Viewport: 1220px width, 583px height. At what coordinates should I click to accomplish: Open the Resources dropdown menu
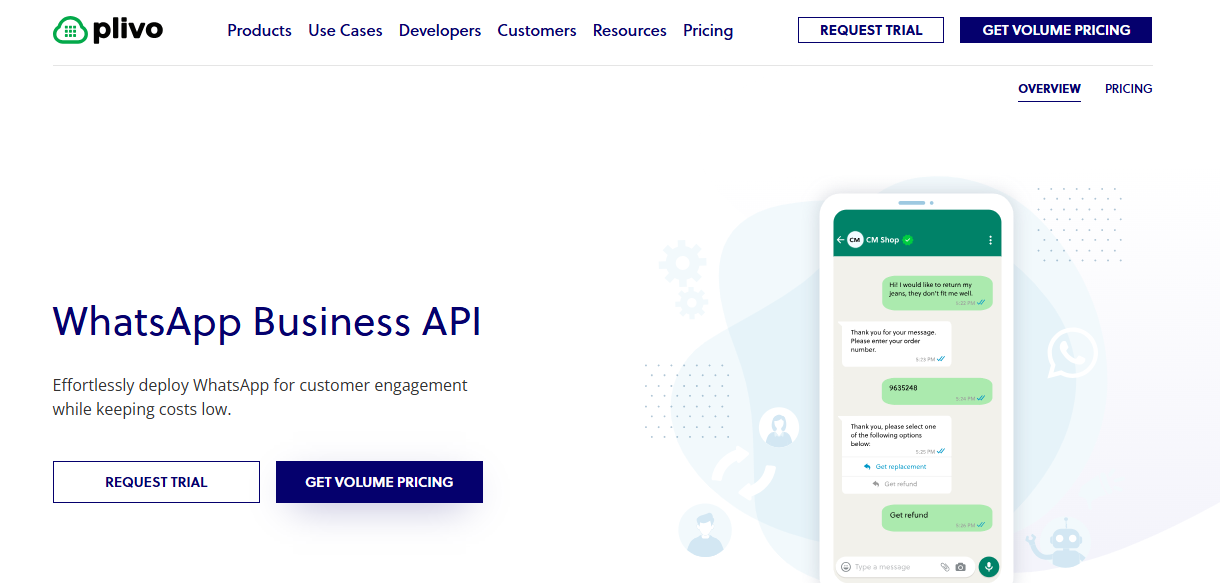click(x=629, y=30)
